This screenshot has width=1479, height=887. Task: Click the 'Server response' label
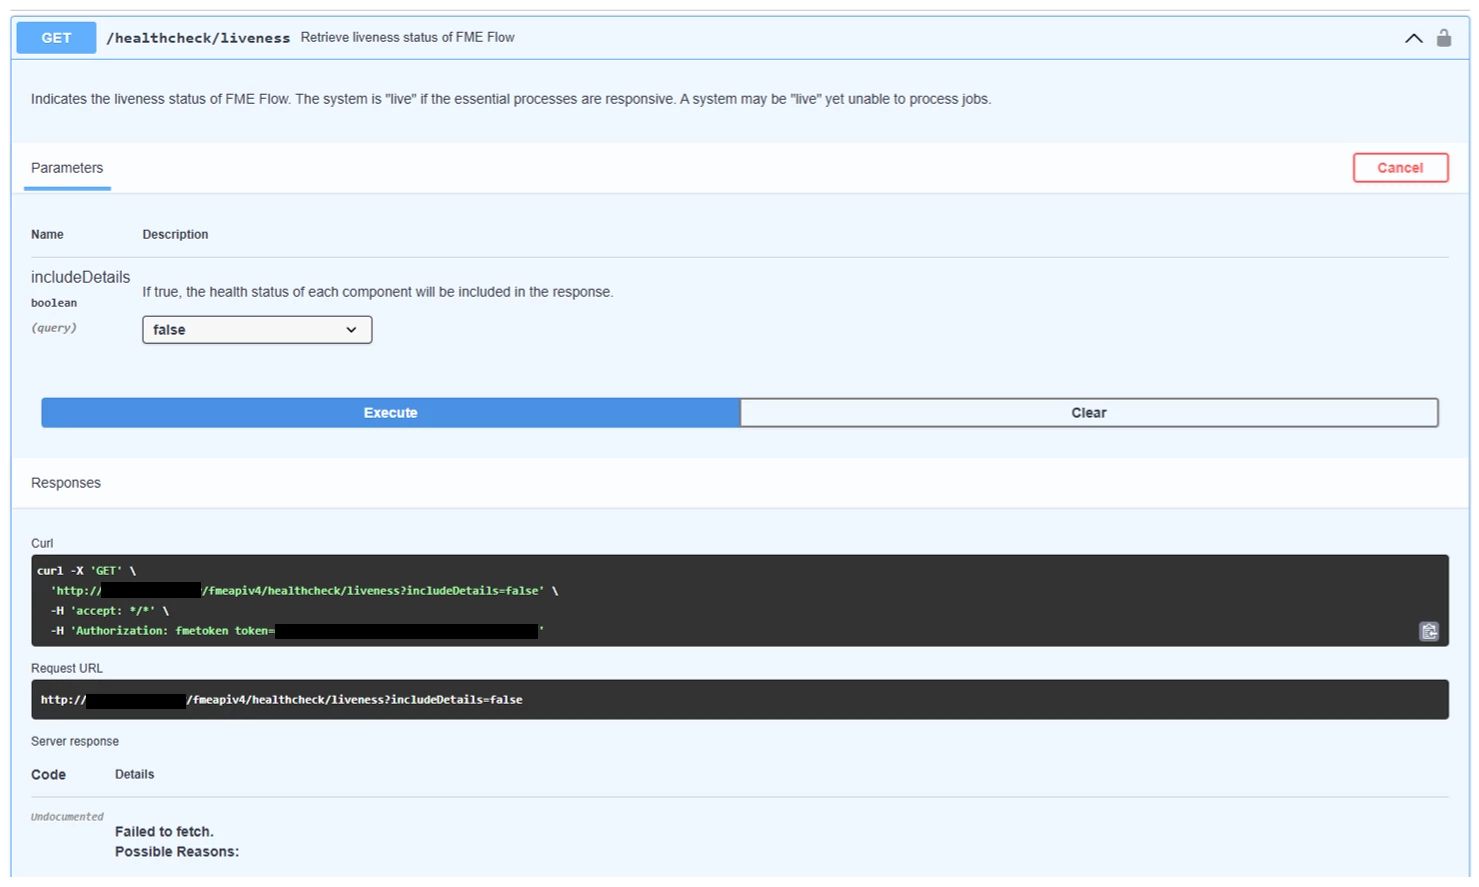[75, 741]
